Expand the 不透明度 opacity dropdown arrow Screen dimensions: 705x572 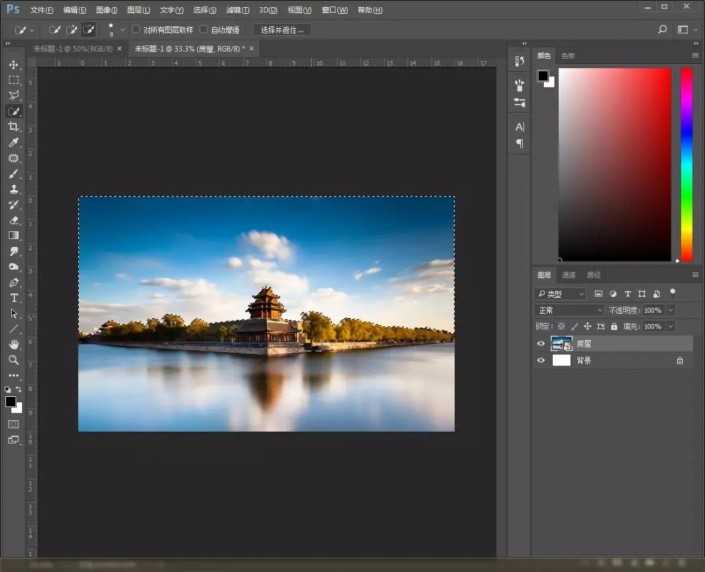670,310
